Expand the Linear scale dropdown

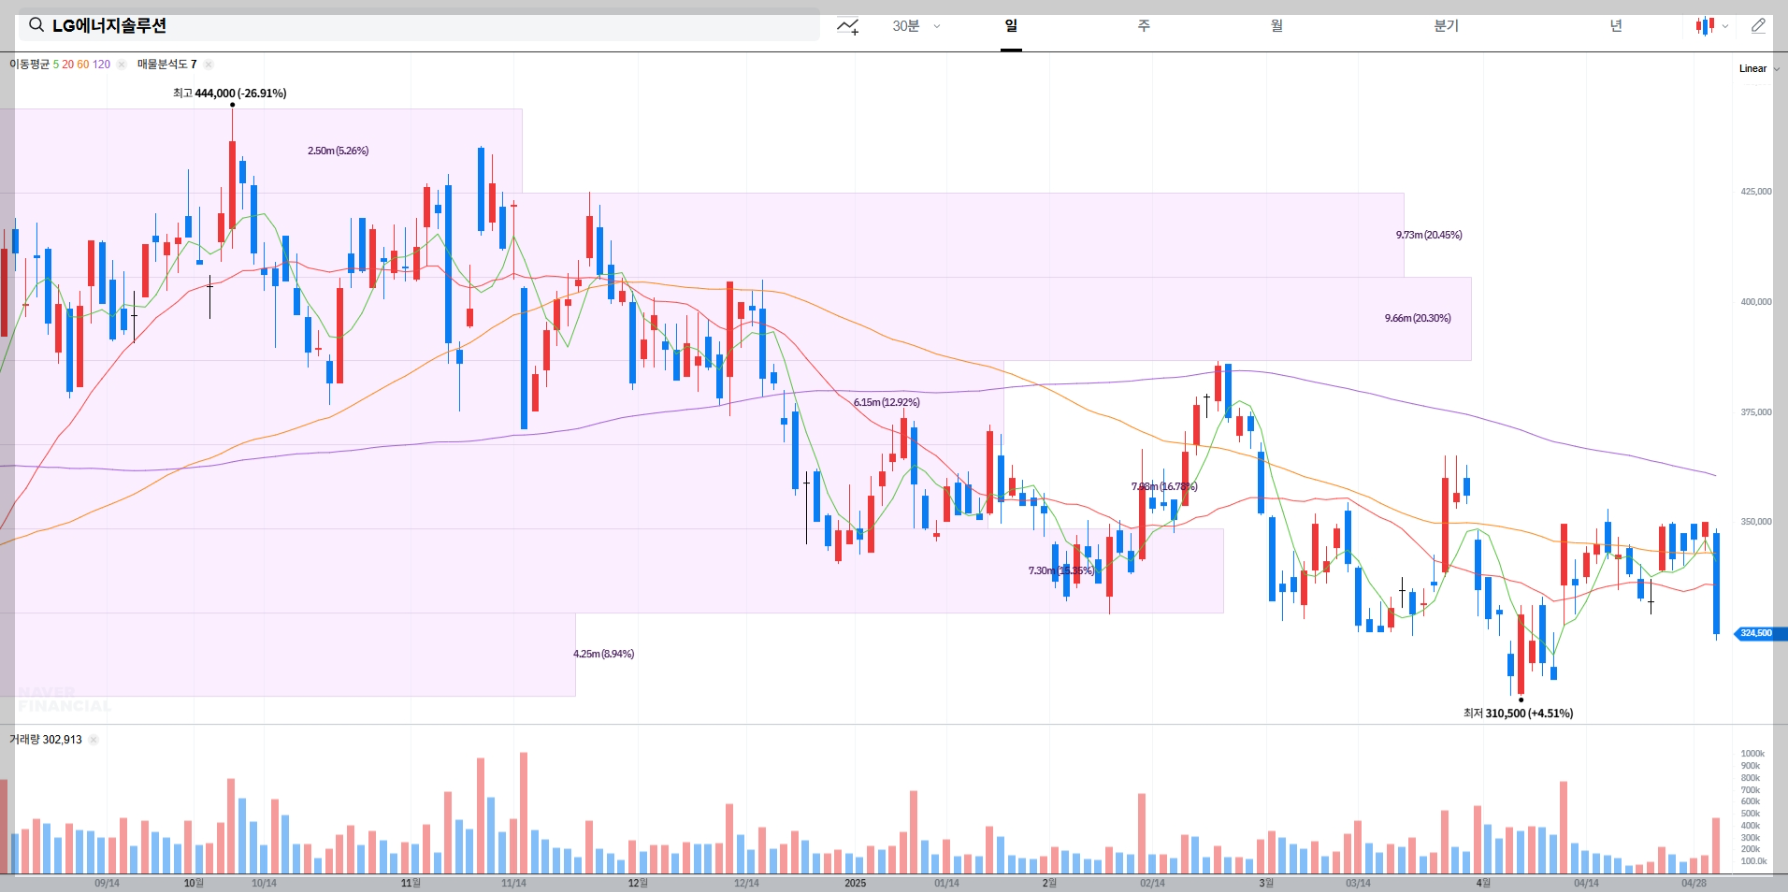click(x=1759, y=69)
